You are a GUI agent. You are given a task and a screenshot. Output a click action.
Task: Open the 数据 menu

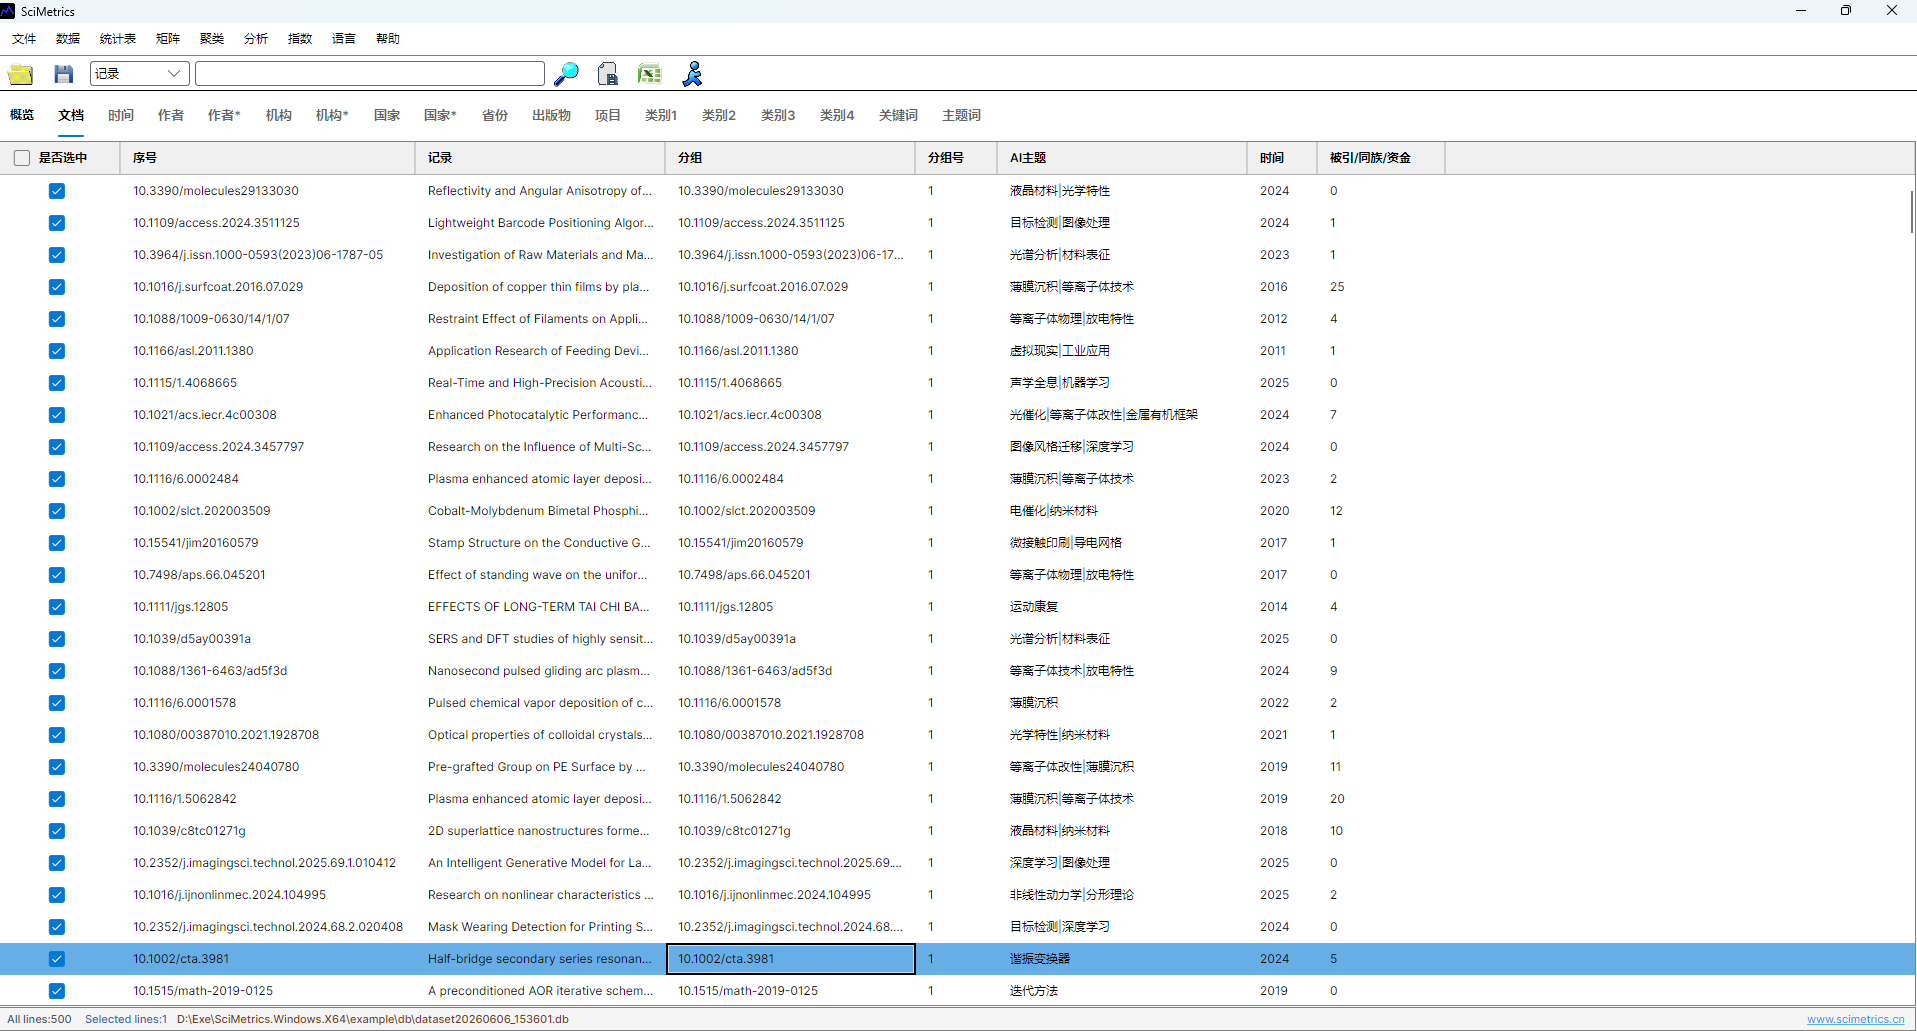pyautogui.click(x=68, y=39)
